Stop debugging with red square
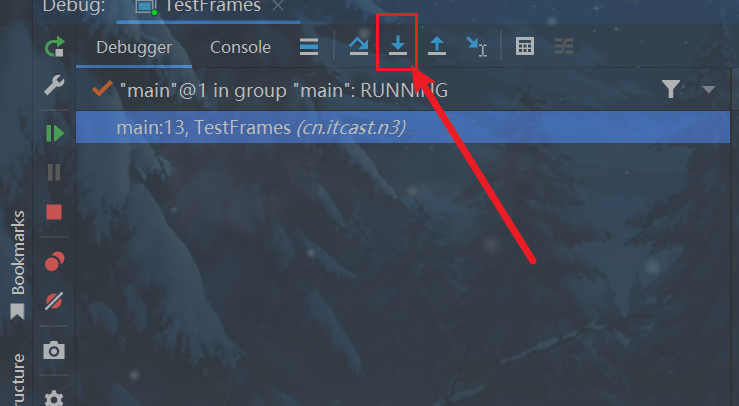The width and height of the screenshot is (739, 406). pos(54,212)
